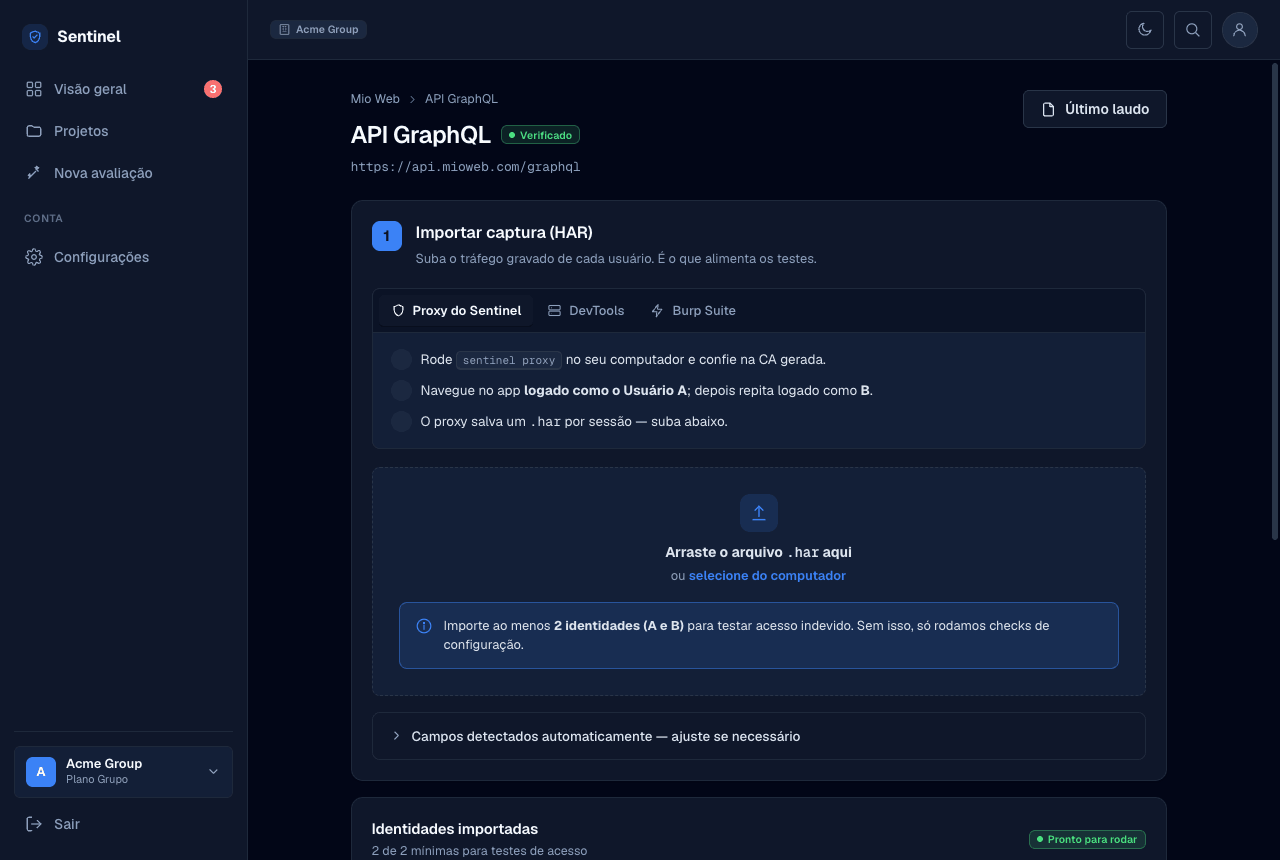
Task: Open the Acme Group workspace switcher
Action: click(x=123, y=772)
